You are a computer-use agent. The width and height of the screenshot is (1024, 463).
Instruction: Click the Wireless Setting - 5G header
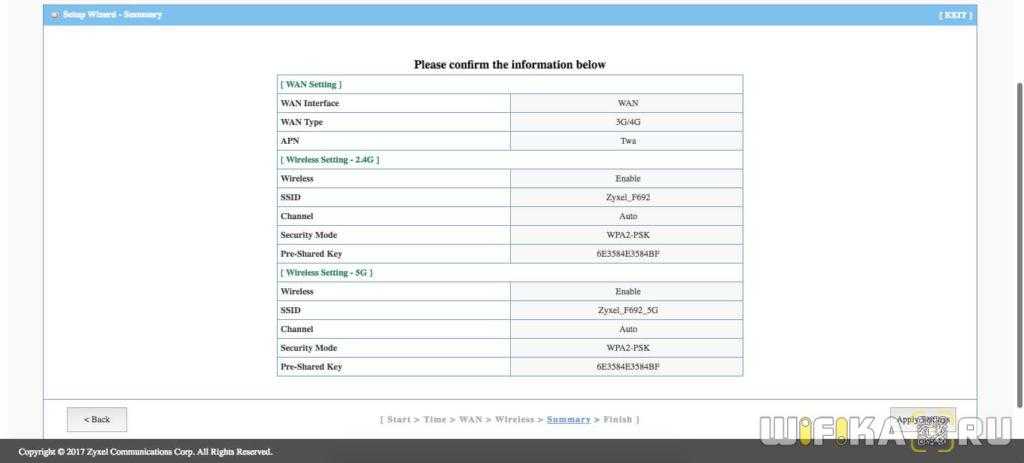pyautogui.click(x=326, y=272)
